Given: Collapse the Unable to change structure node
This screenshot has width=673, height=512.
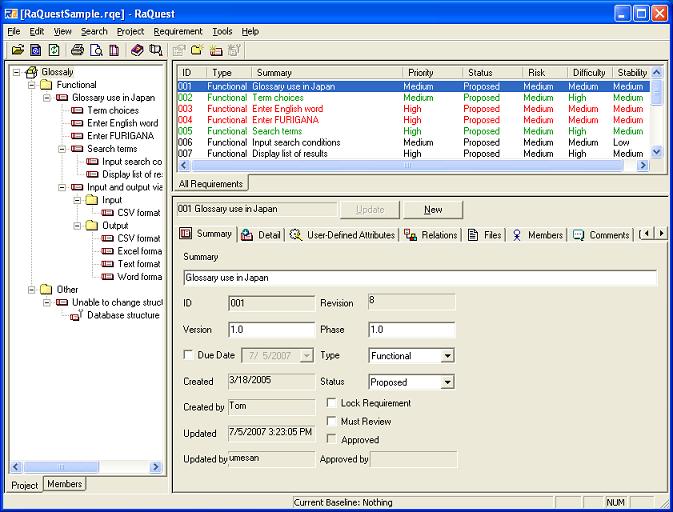Looking at the screenshot, I should tap(47, 303).
